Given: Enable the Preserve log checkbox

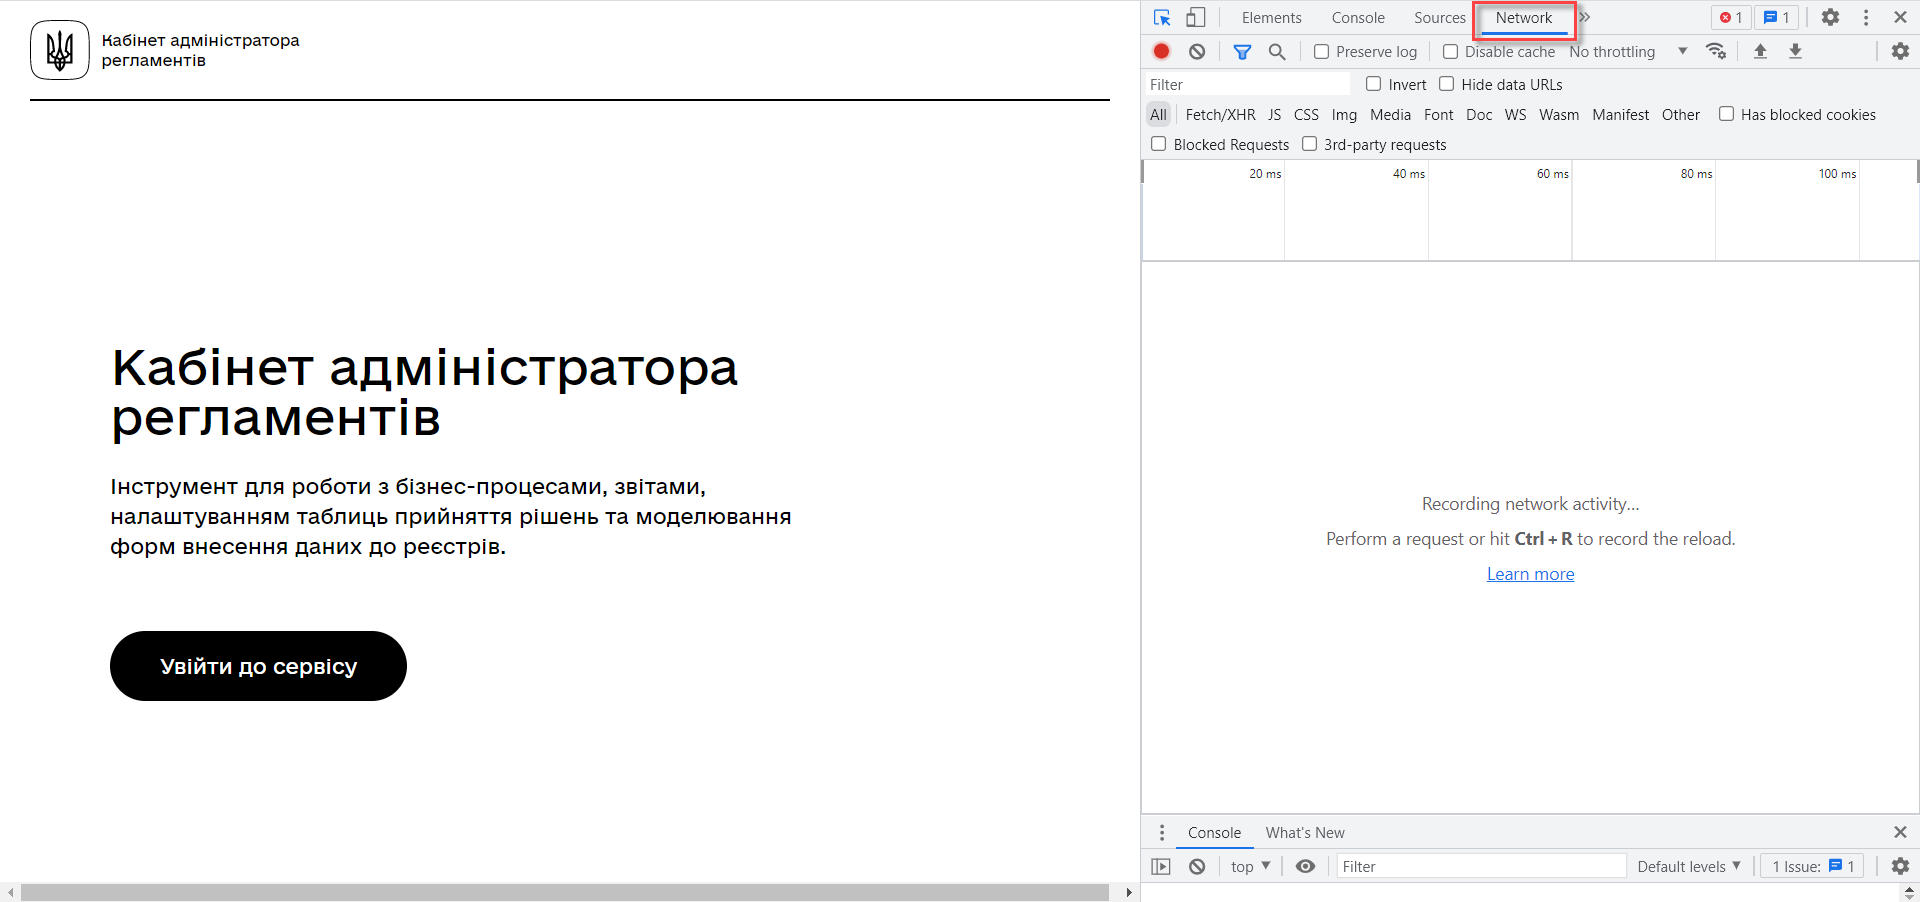Looking at the screenshot, I should [x=1322, y=52].
